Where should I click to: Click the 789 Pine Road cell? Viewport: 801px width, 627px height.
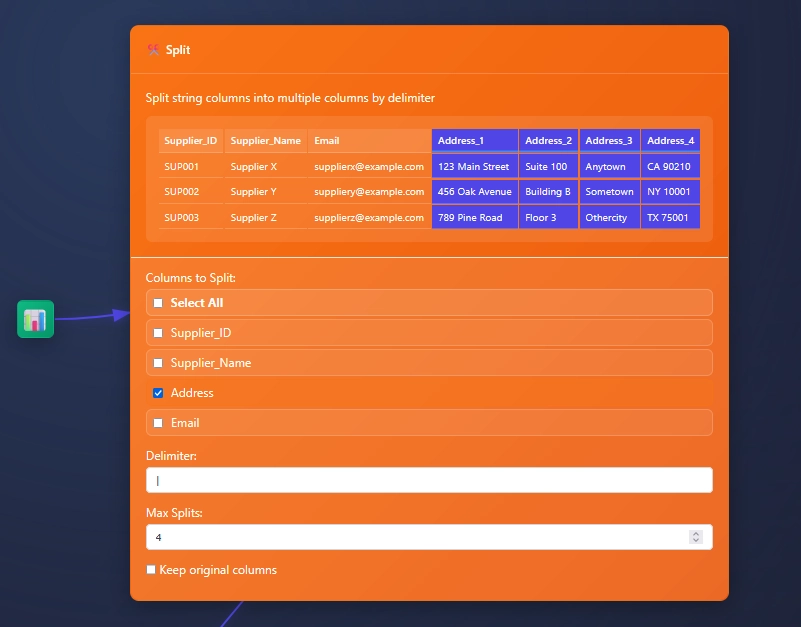click(x=475, y=218)
